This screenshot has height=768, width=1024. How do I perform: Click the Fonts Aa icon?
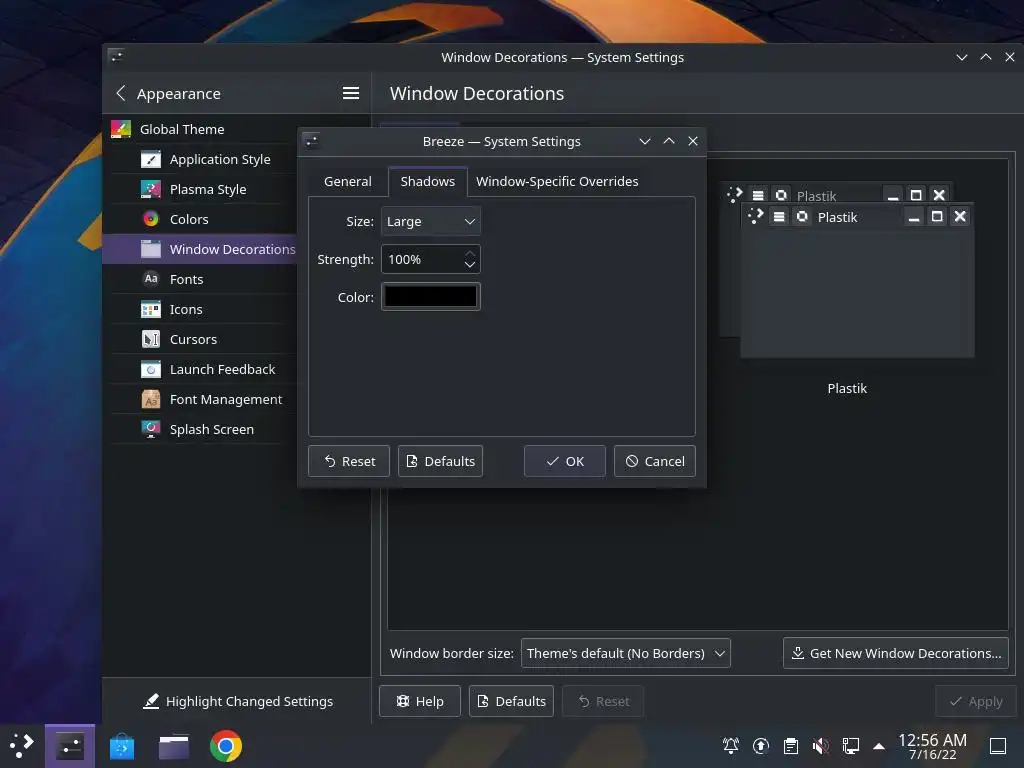point(151,279)
